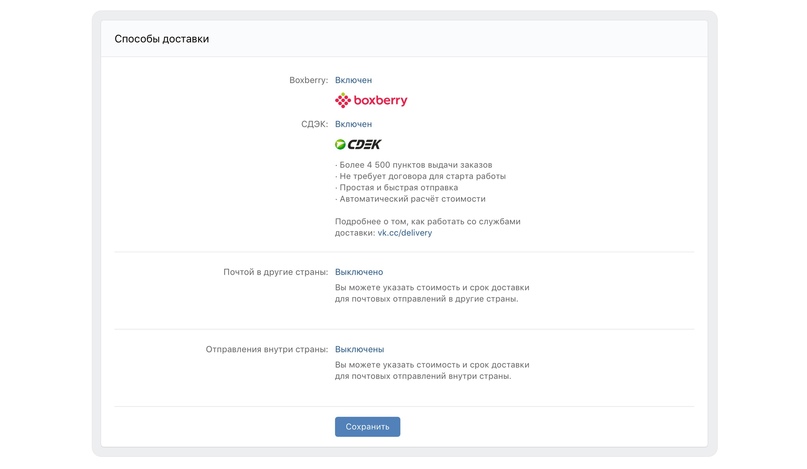
Task: Toggle Boxberry 'Включен' status
Action: pyautogui.click(x=353, y=80)
